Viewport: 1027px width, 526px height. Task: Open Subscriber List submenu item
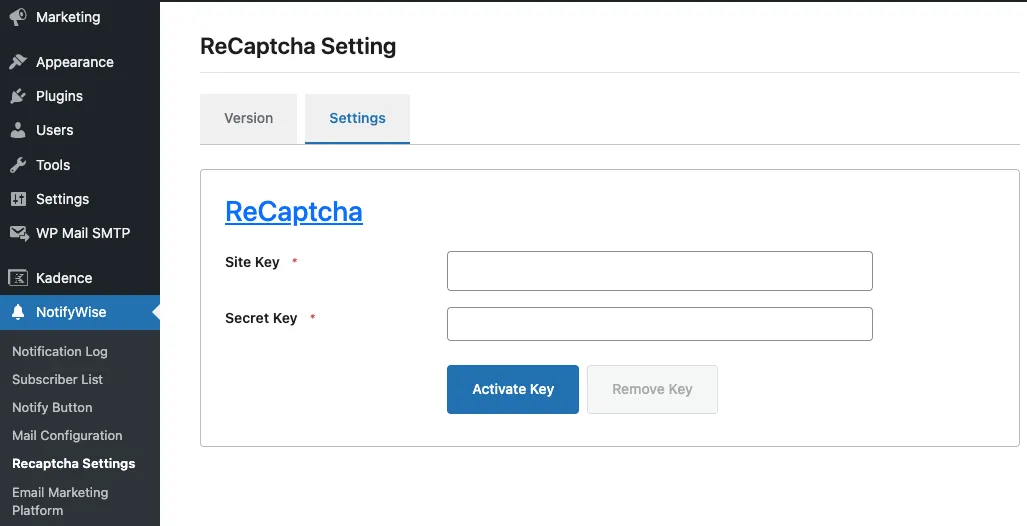tap(57, 379)
